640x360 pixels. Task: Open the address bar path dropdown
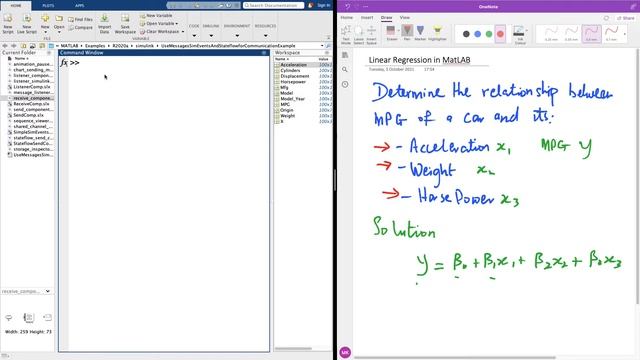(322, 46)
